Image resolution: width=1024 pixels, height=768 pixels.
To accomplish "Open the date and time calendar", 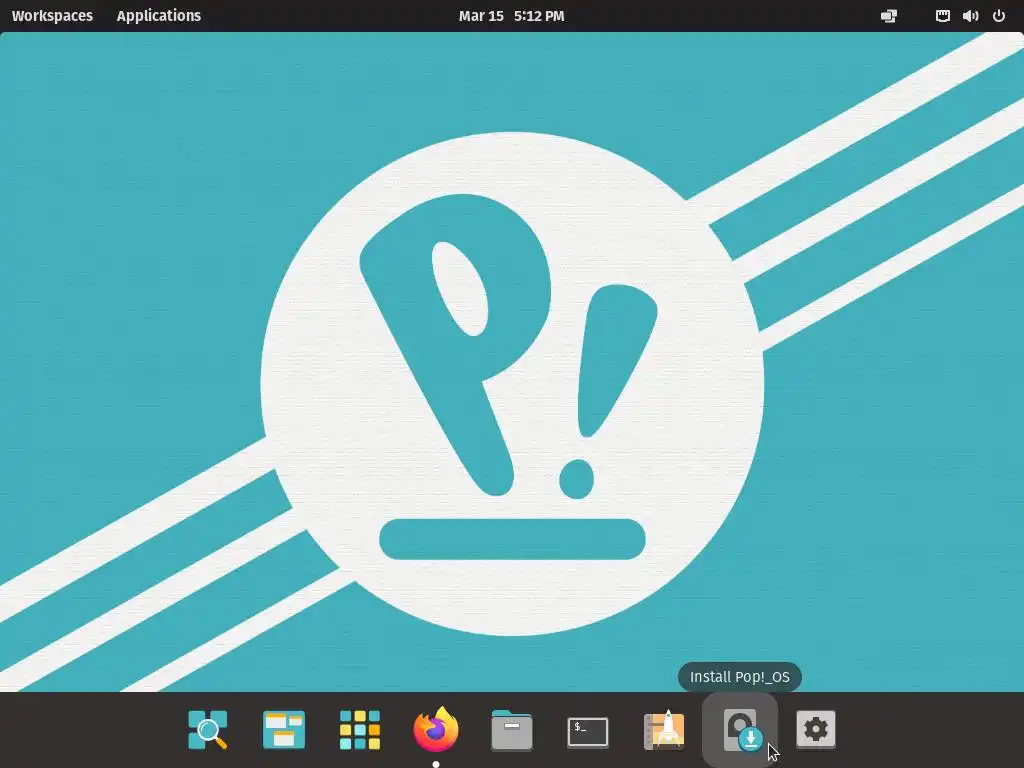I will pos(511,16).
